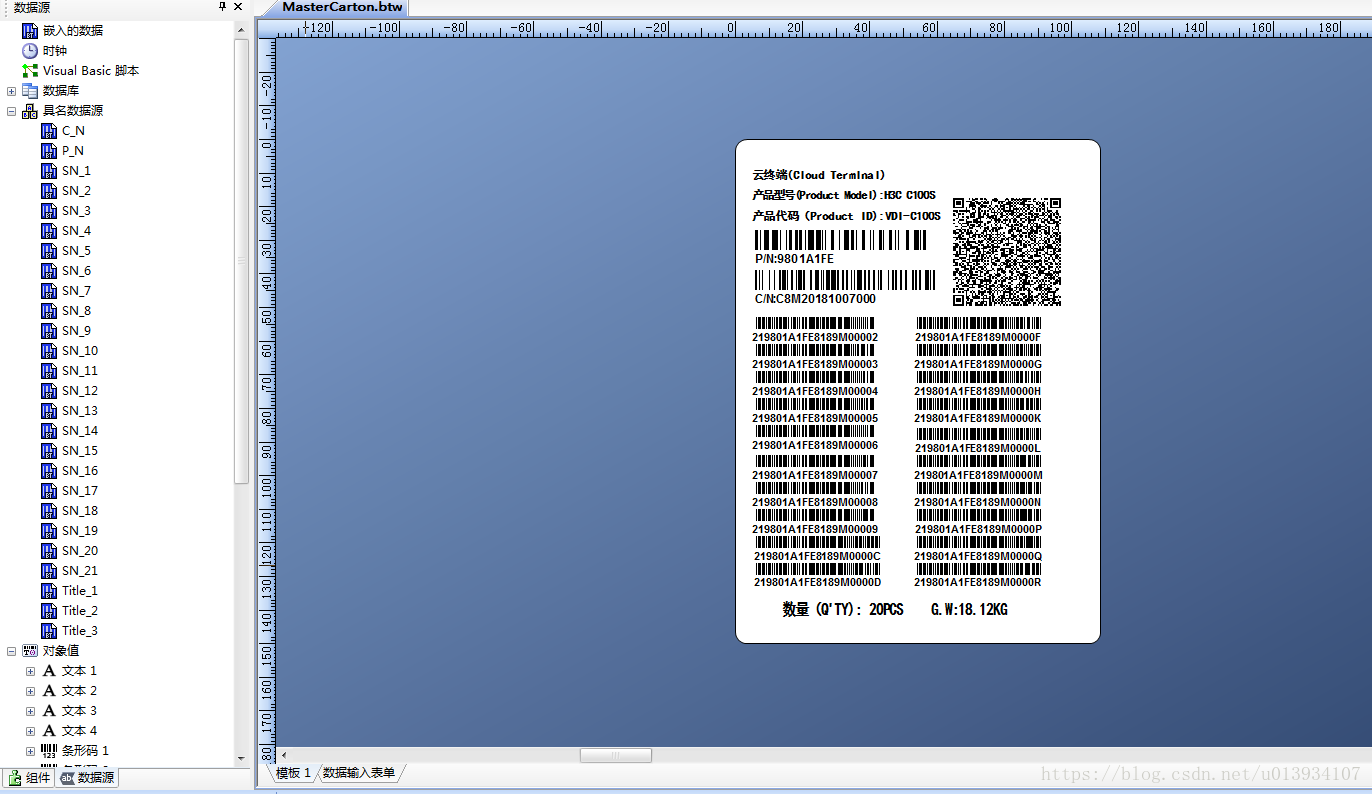Viewport: 1372px width, 794px height.
Task: Select the Title_3 data source
Action: [x=80, y=631]
